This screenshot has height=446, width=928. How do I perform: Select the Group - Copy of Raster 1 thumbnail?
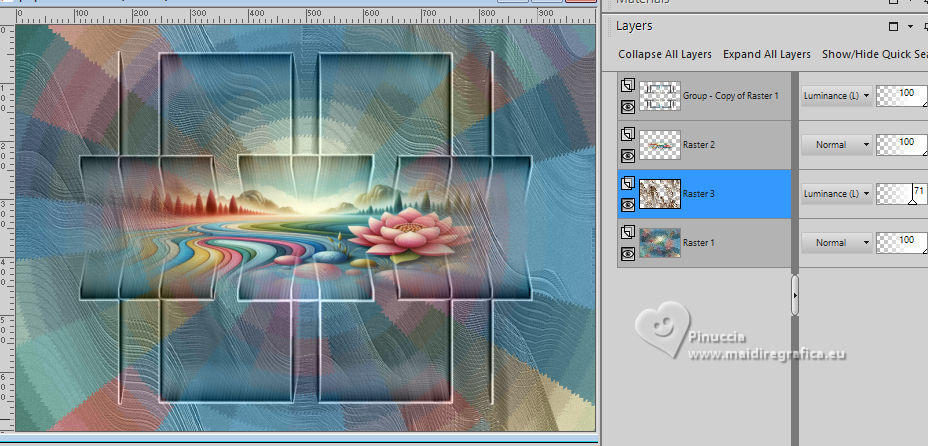[660, 96]
